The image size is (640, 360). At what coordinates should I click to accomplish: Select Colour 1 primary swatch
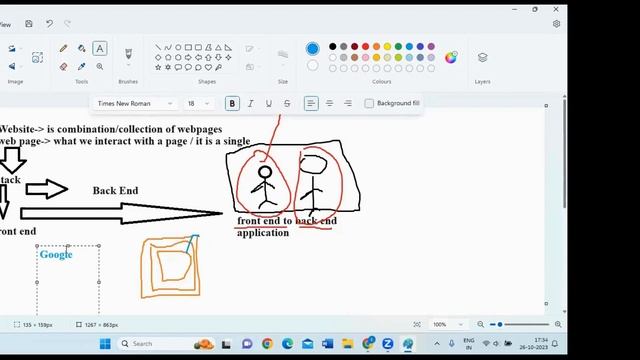pyautogui.click(x=312, y=49)
